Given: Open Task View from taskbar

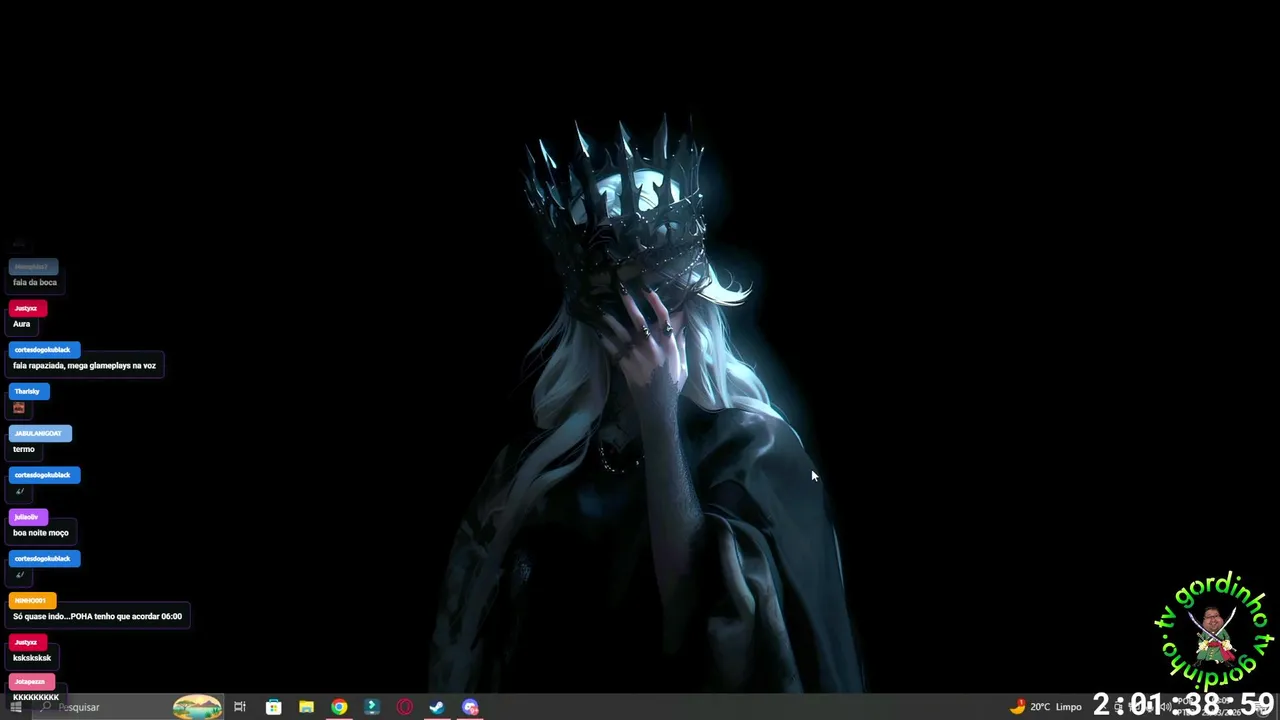Looking at the screenshot, I should pos(240,707).
